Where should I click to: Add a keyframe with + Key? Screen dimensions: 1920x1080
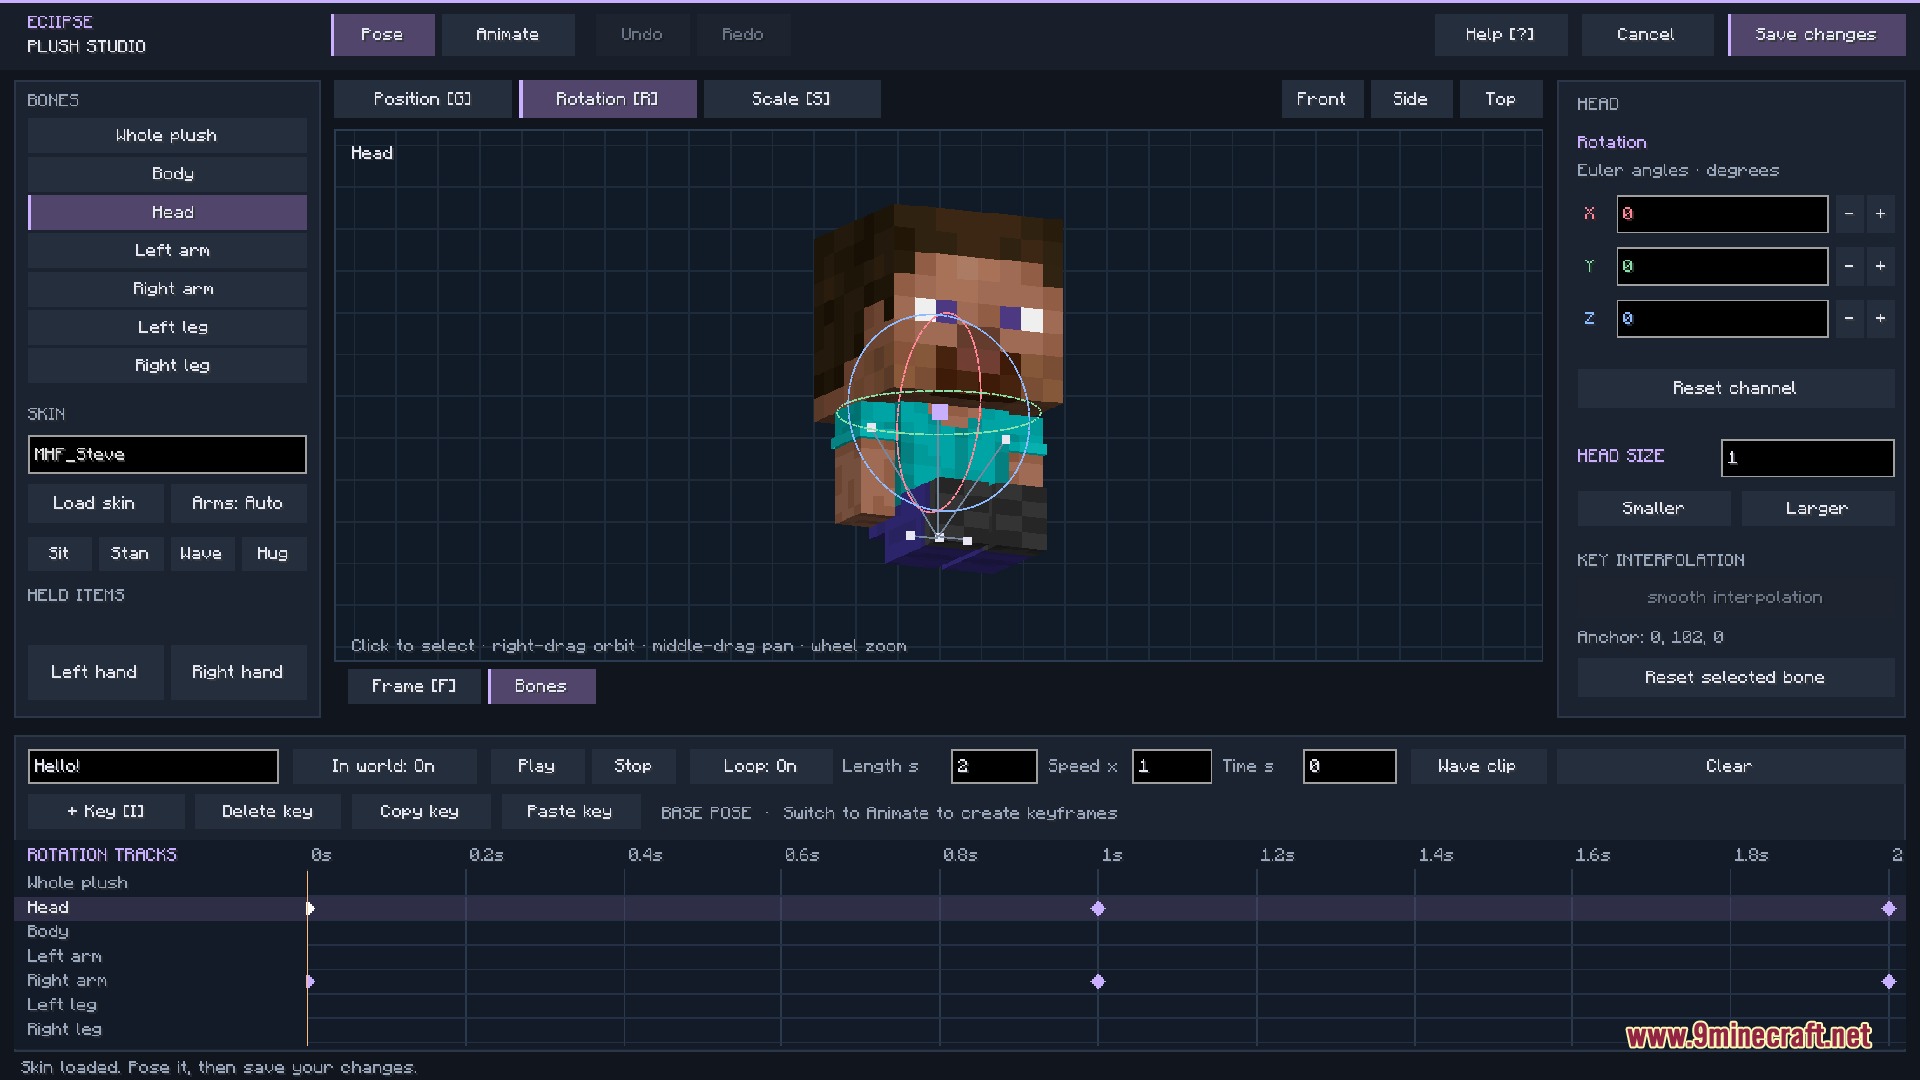107,812
